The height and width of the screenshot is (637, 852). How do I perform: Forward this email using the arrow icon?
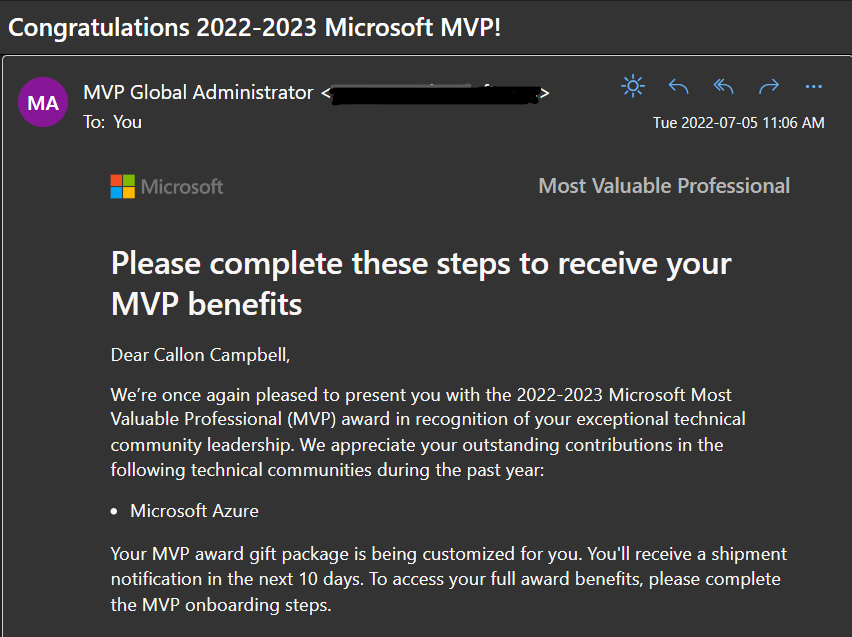[x=769, y=87]
